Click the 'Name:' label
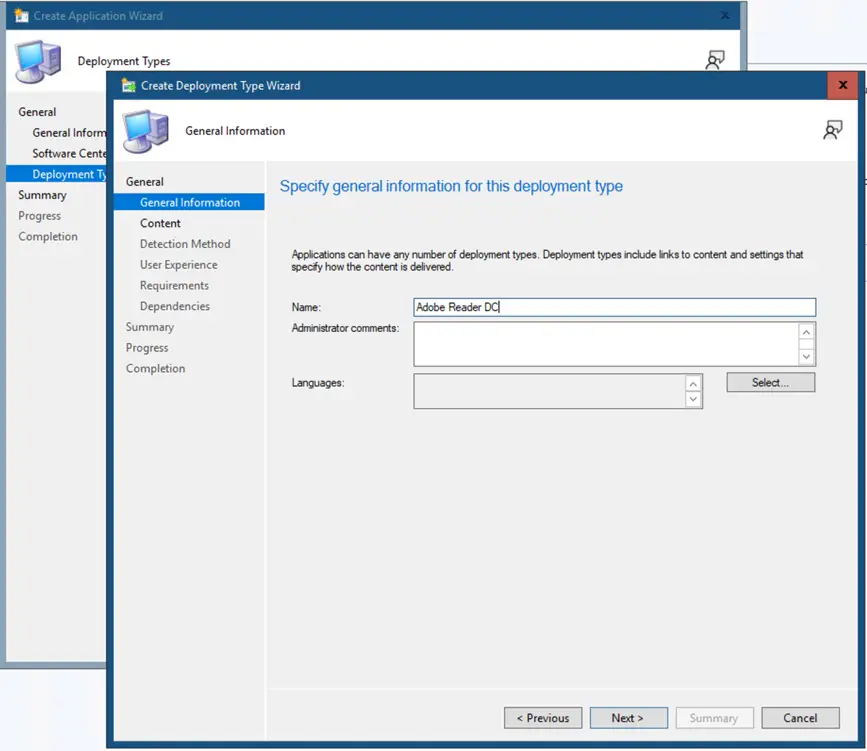The image size is (867, 751). [306, 307]
